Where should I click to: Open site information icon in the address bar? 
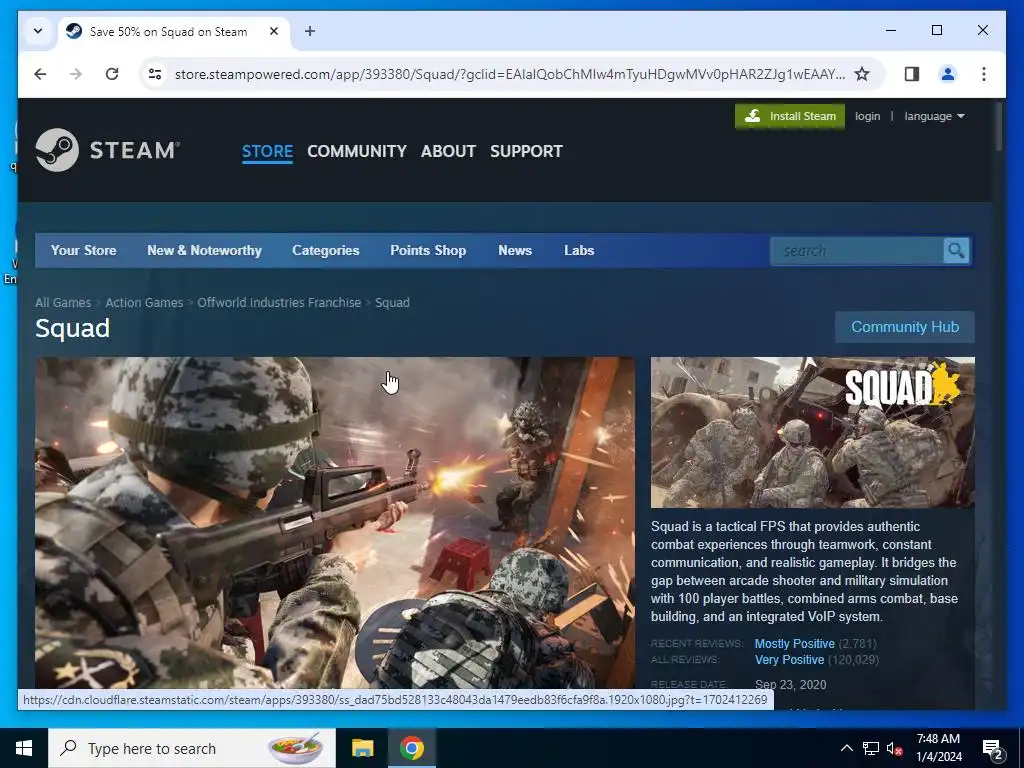pos(155,74)
